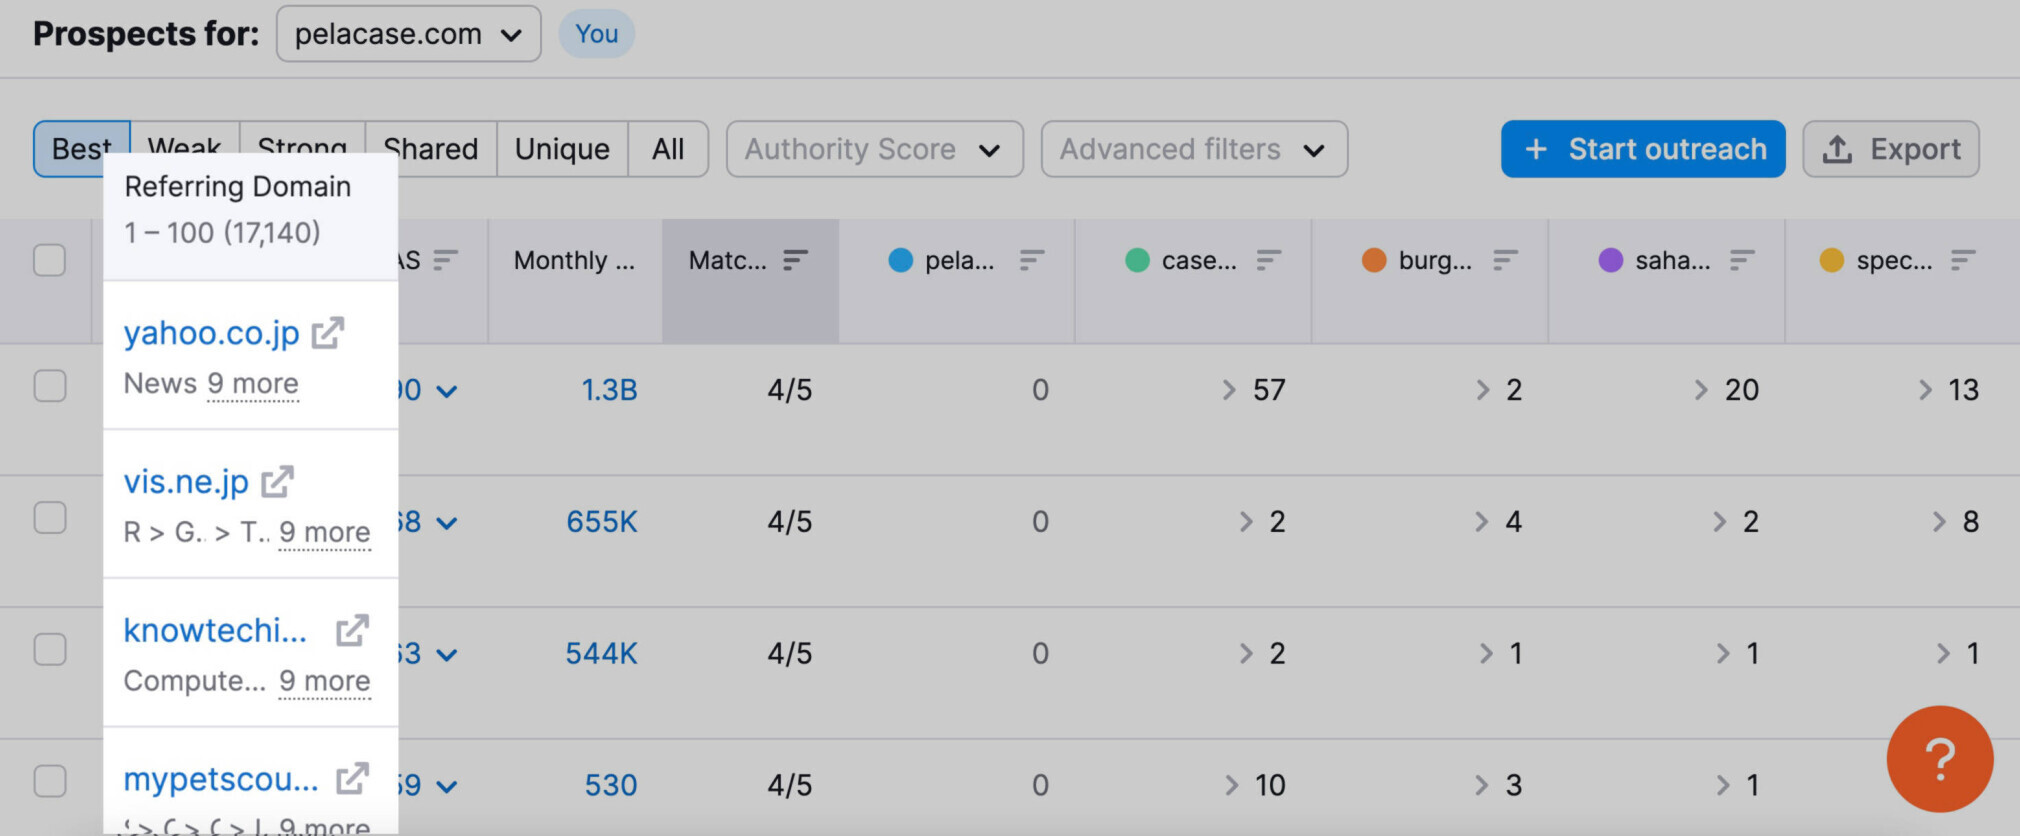Open the Advanced filters dropdown
2020x836 pixels.
[x=1194, y=149]
